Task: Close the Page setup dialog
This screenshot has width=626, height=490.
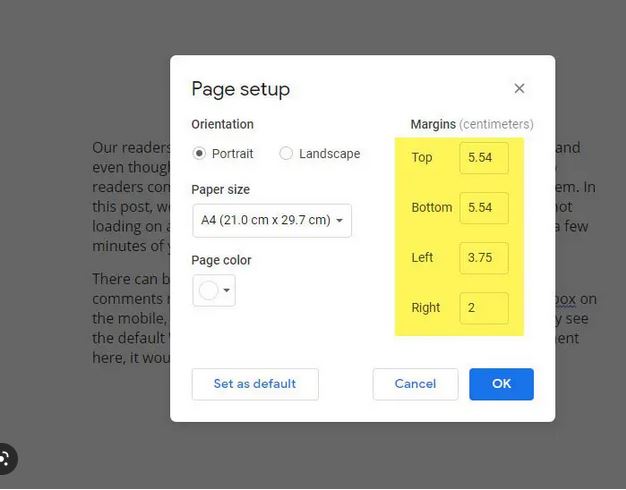Action: coord(519,89)
